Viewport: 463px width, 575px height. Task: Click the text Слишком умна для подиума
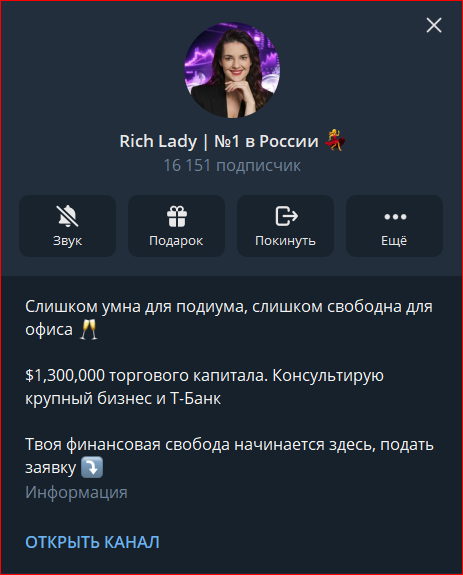(x=134, y=307)
